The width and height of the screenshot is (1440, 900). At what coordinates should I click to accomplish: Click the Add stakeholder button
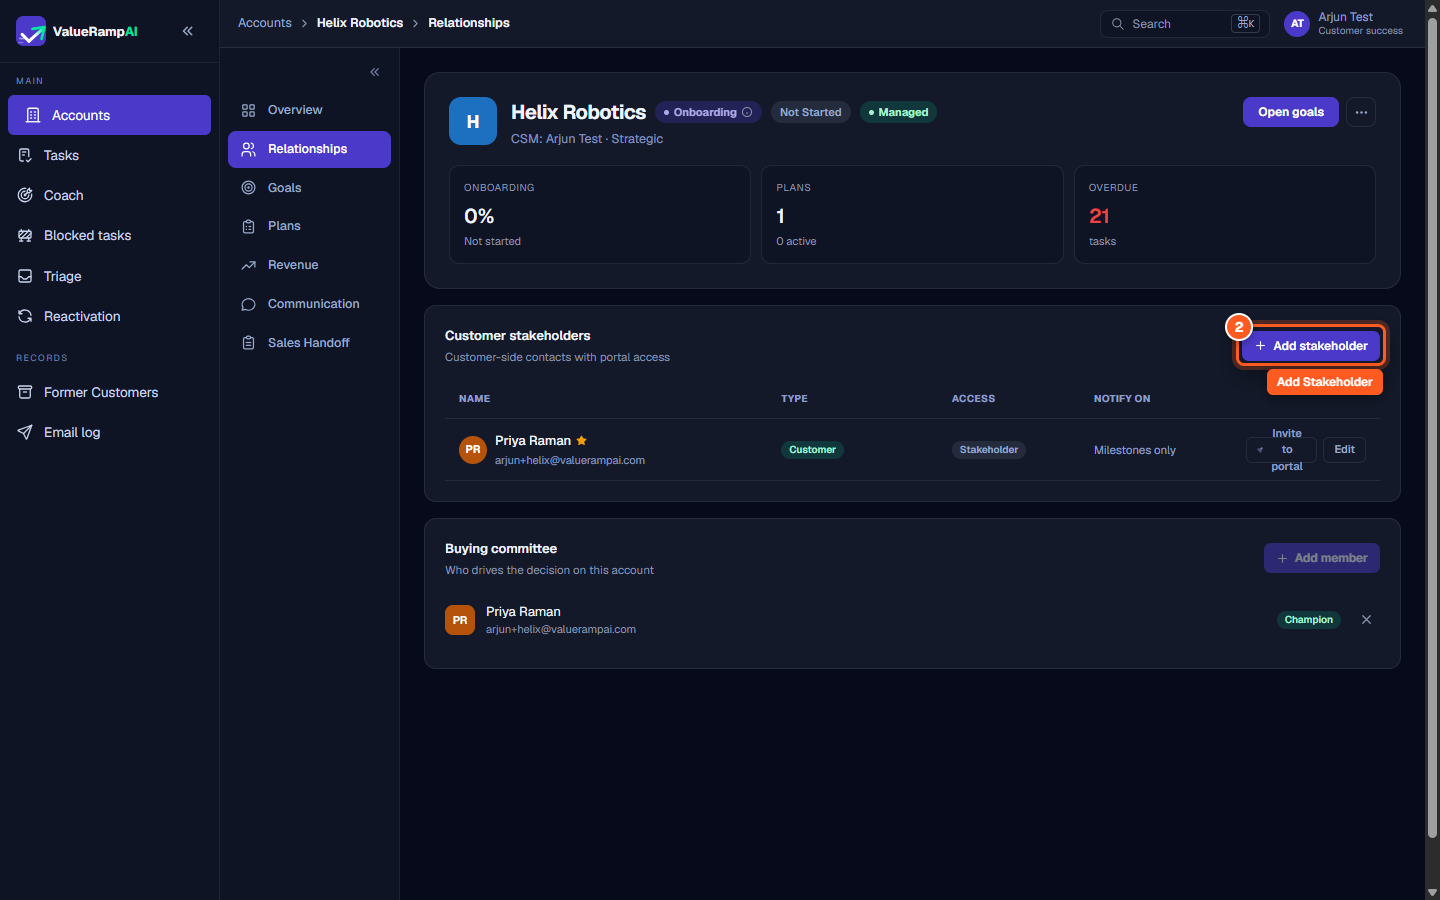[1311, 346]
